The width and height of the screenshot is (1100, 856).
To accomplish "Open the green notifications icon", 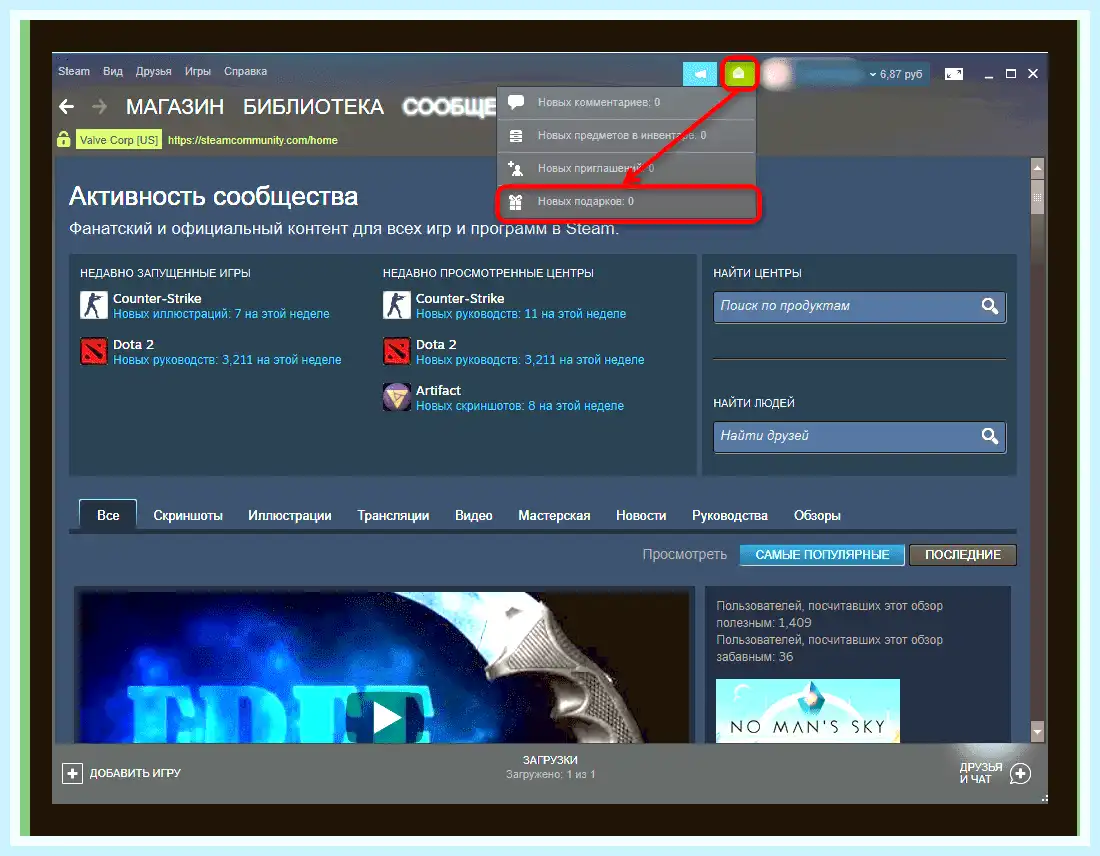I will 739,73.
